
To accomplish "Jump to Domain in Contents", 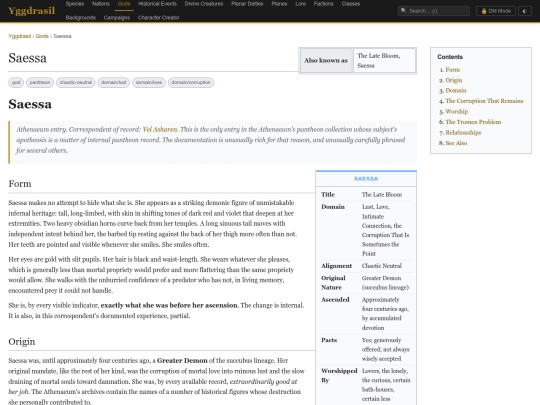I will click(456, 91).
